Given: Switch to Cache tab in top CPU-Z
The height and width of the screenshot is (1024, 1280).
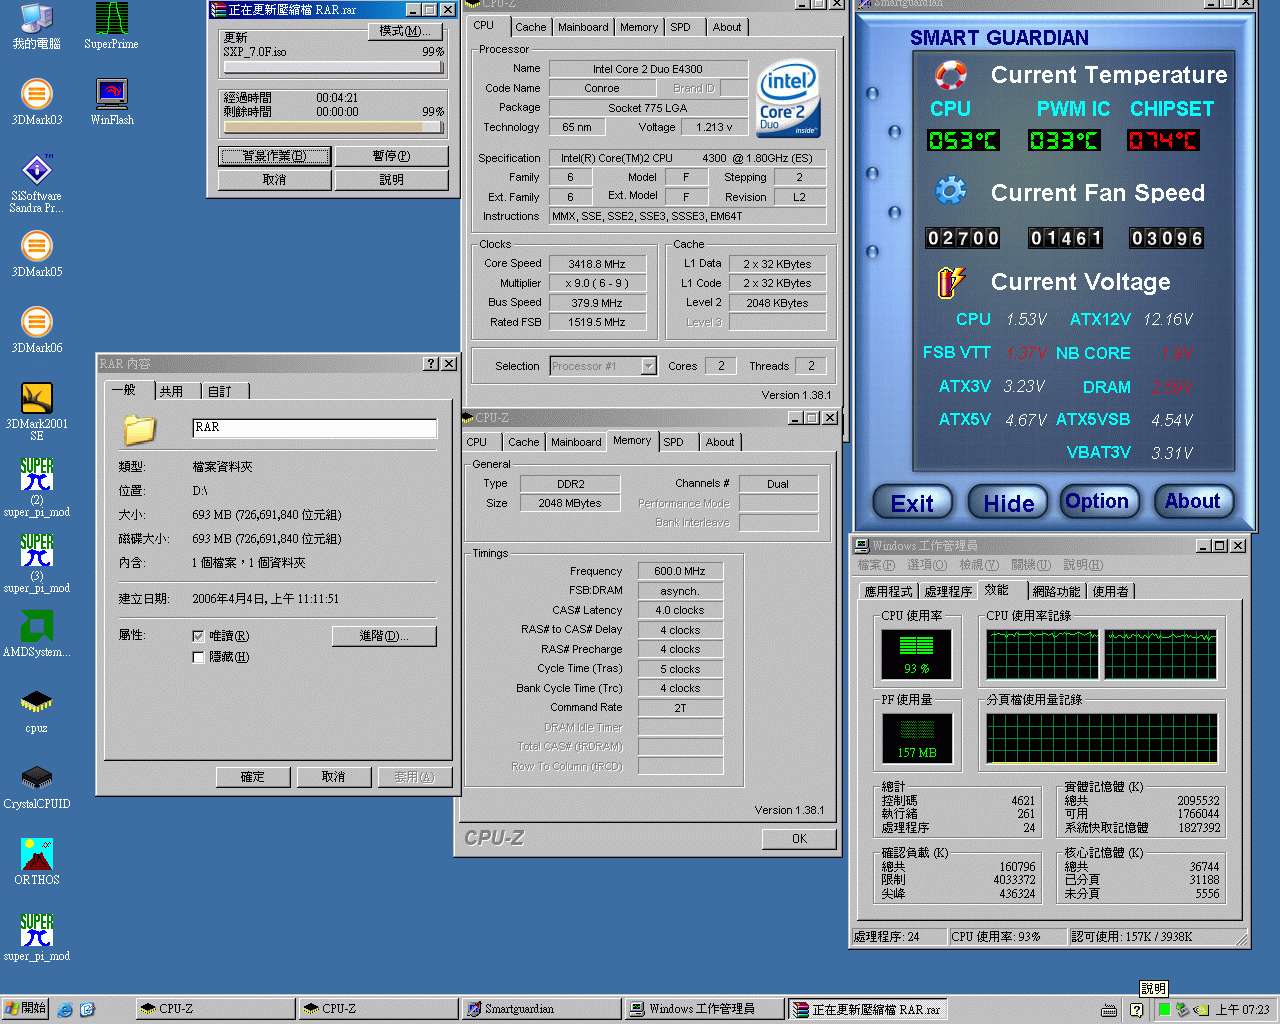Looking at the screenshot, I should click(531, 27).
